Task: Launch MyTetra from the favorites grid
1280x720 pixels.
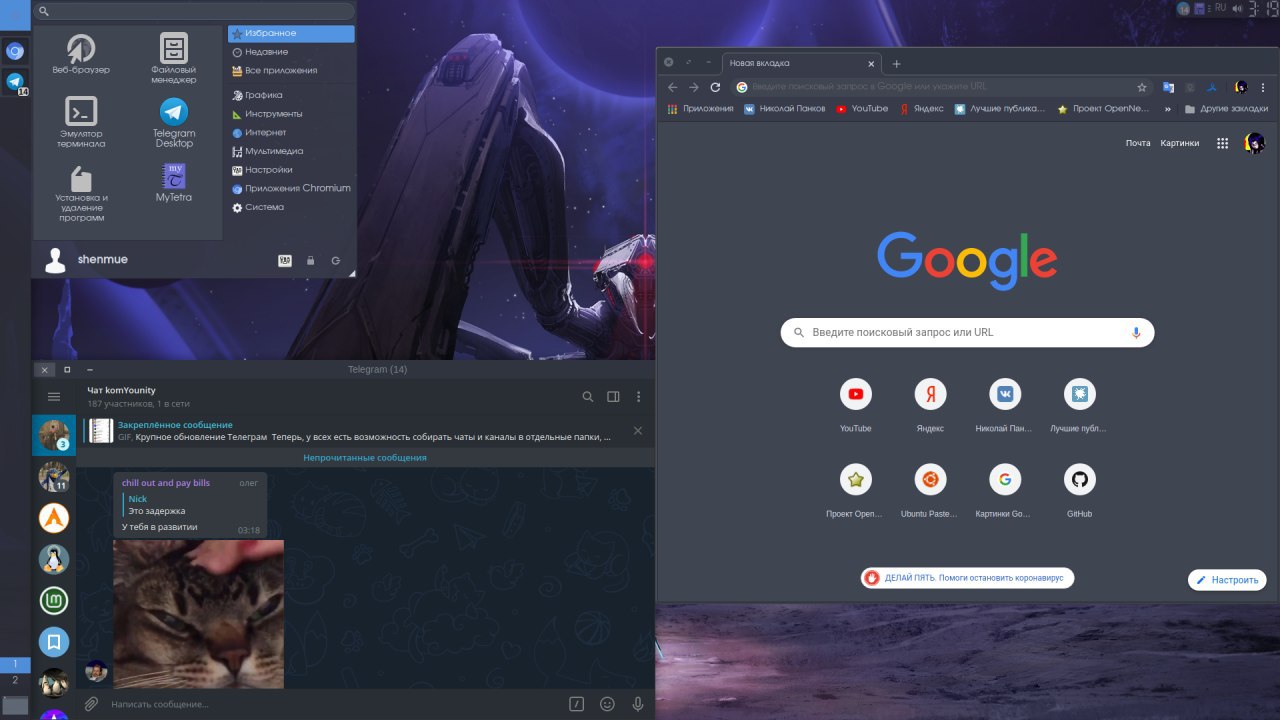Action: pos(174,182)
